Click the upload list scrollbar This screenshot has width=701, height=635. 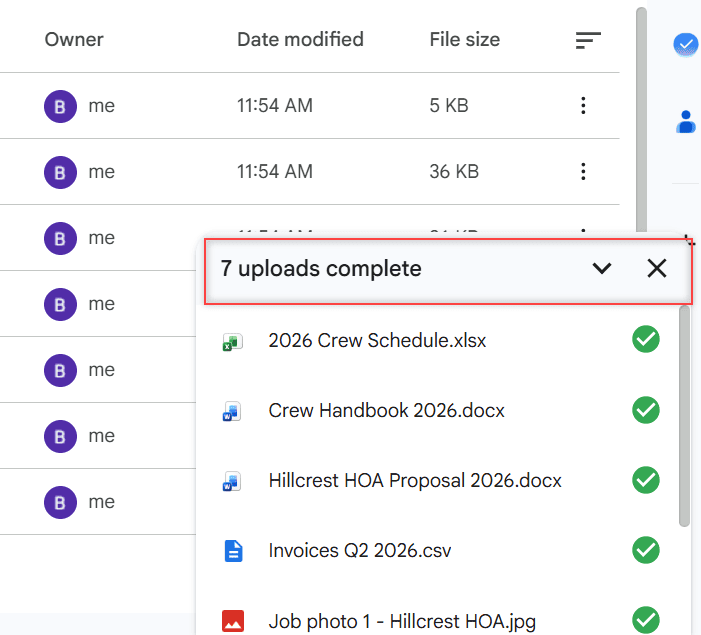click(x=684, y=416)
